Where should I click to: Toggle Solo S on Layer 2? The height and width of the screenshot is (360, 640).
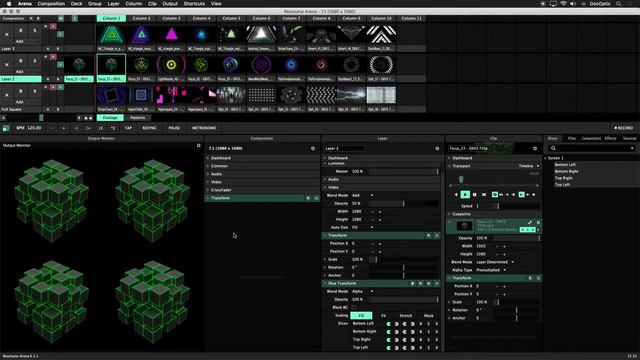(35, 61)
